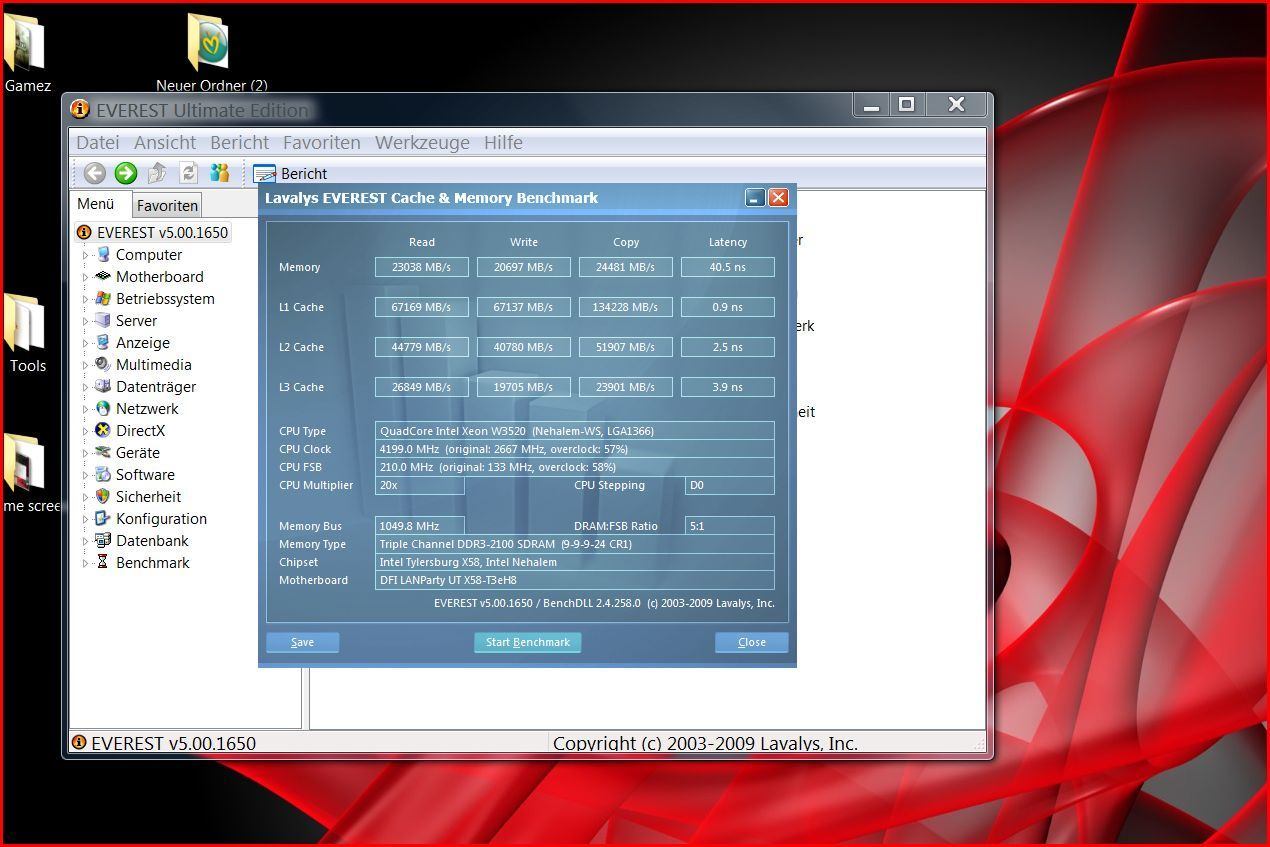Click the CPU Type field QuadCore Intel Xeon W3520
This screenshot has width=1270, height=847.
574,431
